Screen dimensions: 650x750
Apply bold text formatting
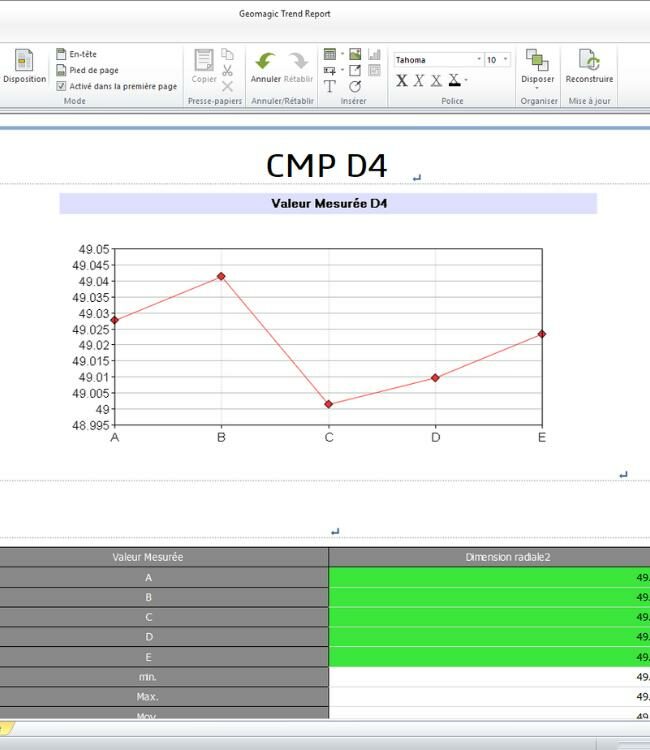click(402, 80)
